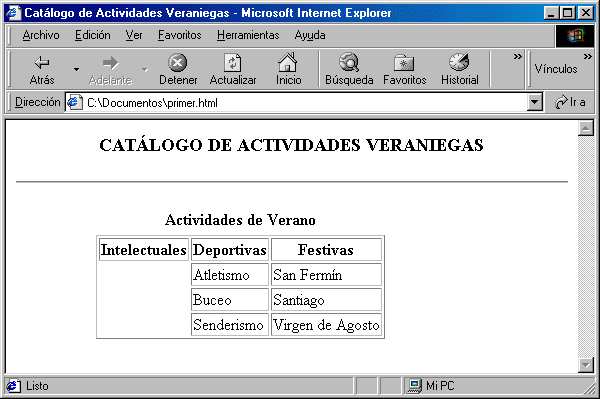Open the Edición menu

pyautogui.click(x=93, y=35)
